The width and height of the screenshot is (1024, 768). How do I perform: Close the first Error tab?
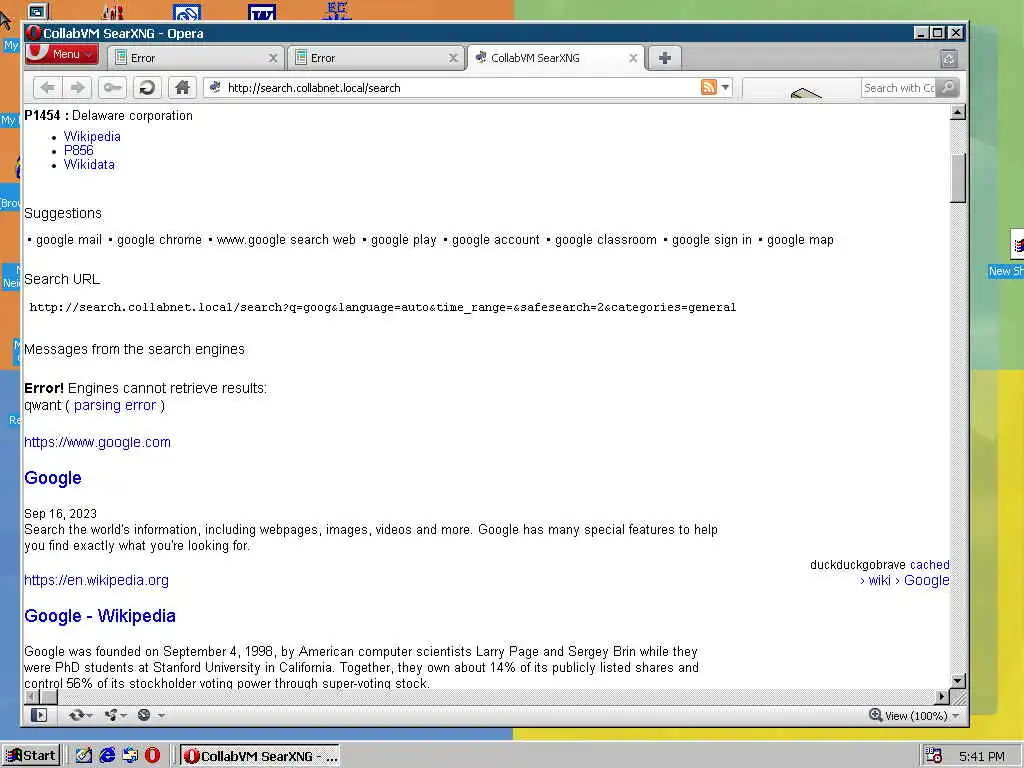click(x=273, y=58)
